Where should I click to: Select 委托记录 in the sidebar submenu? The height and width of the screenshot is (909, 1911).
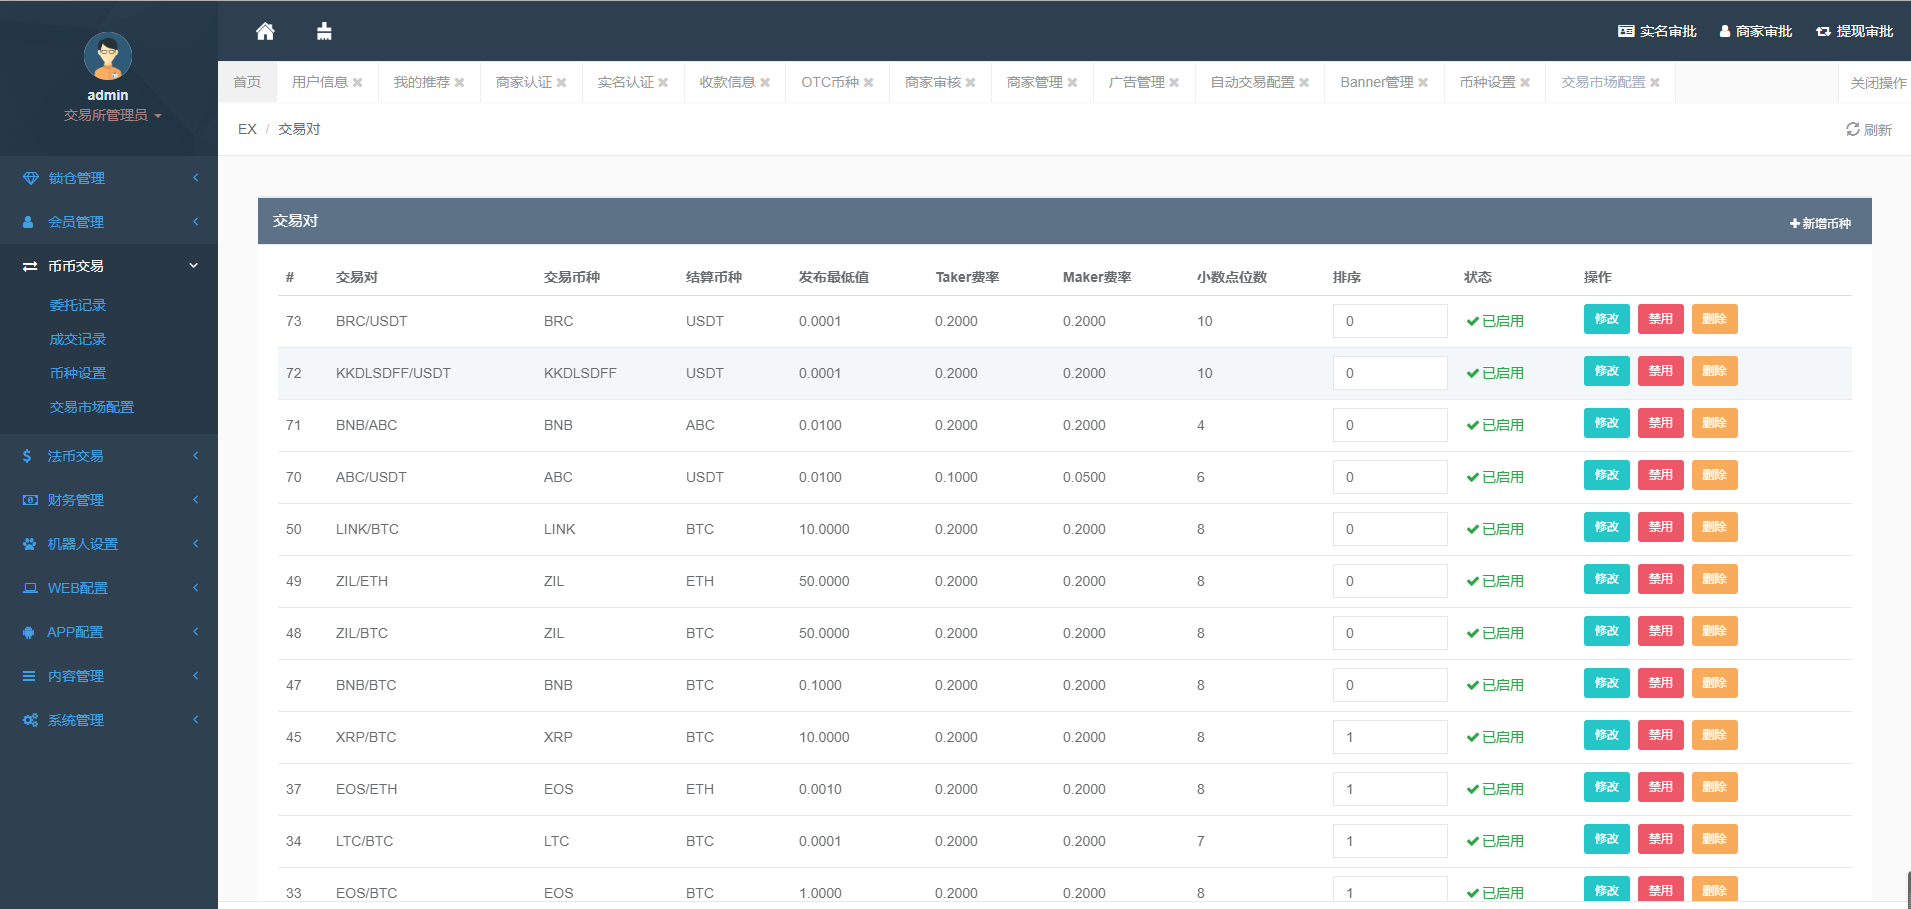click(x=78, y=305)
